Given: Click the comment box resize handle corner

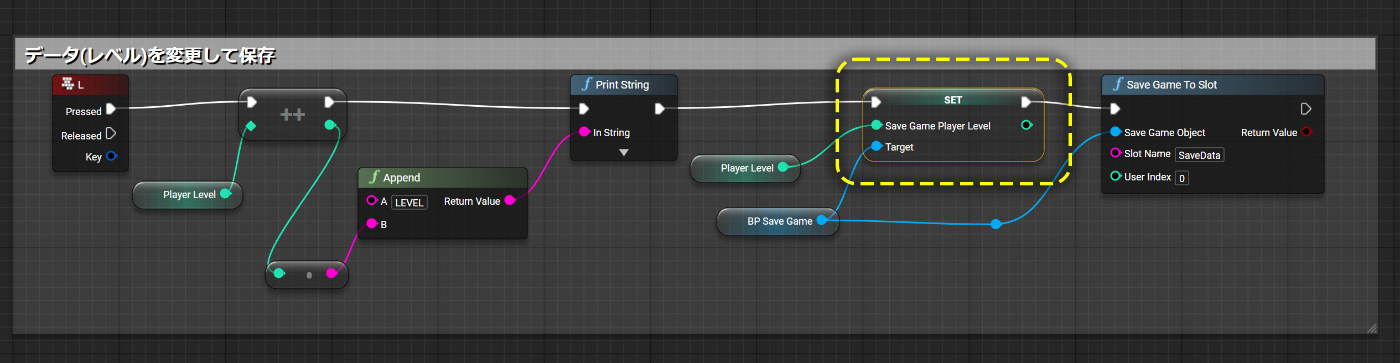Looking at the screenshot, I should pos(1371,327).
